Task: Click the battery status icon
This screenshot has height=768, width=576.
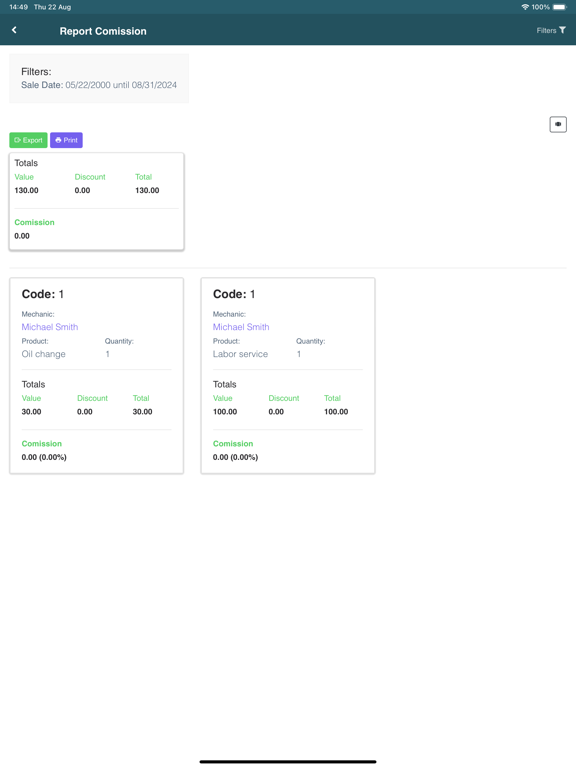Action: coord(560,7)
